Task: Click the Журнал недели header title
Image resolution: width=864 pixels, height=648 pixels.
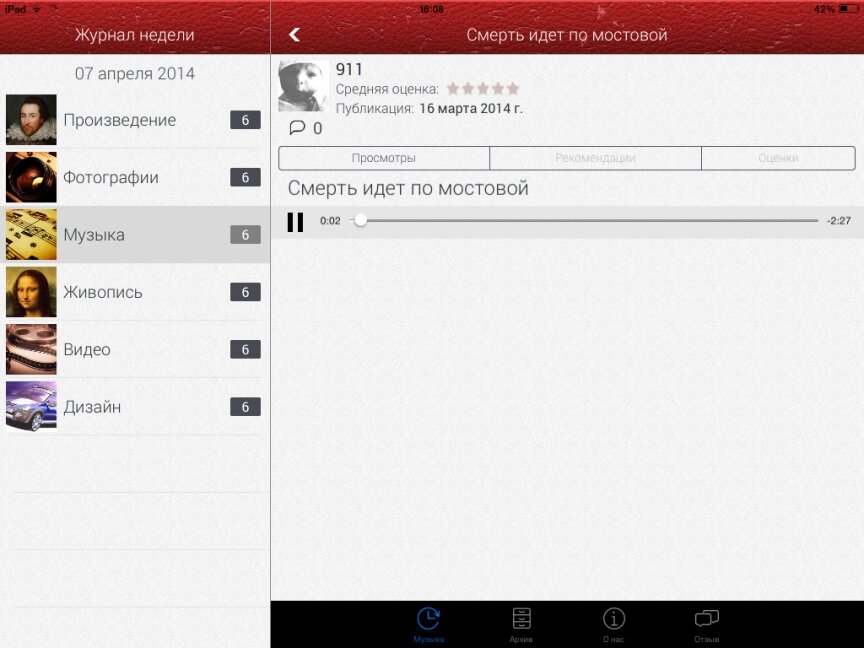Action: 135,35
